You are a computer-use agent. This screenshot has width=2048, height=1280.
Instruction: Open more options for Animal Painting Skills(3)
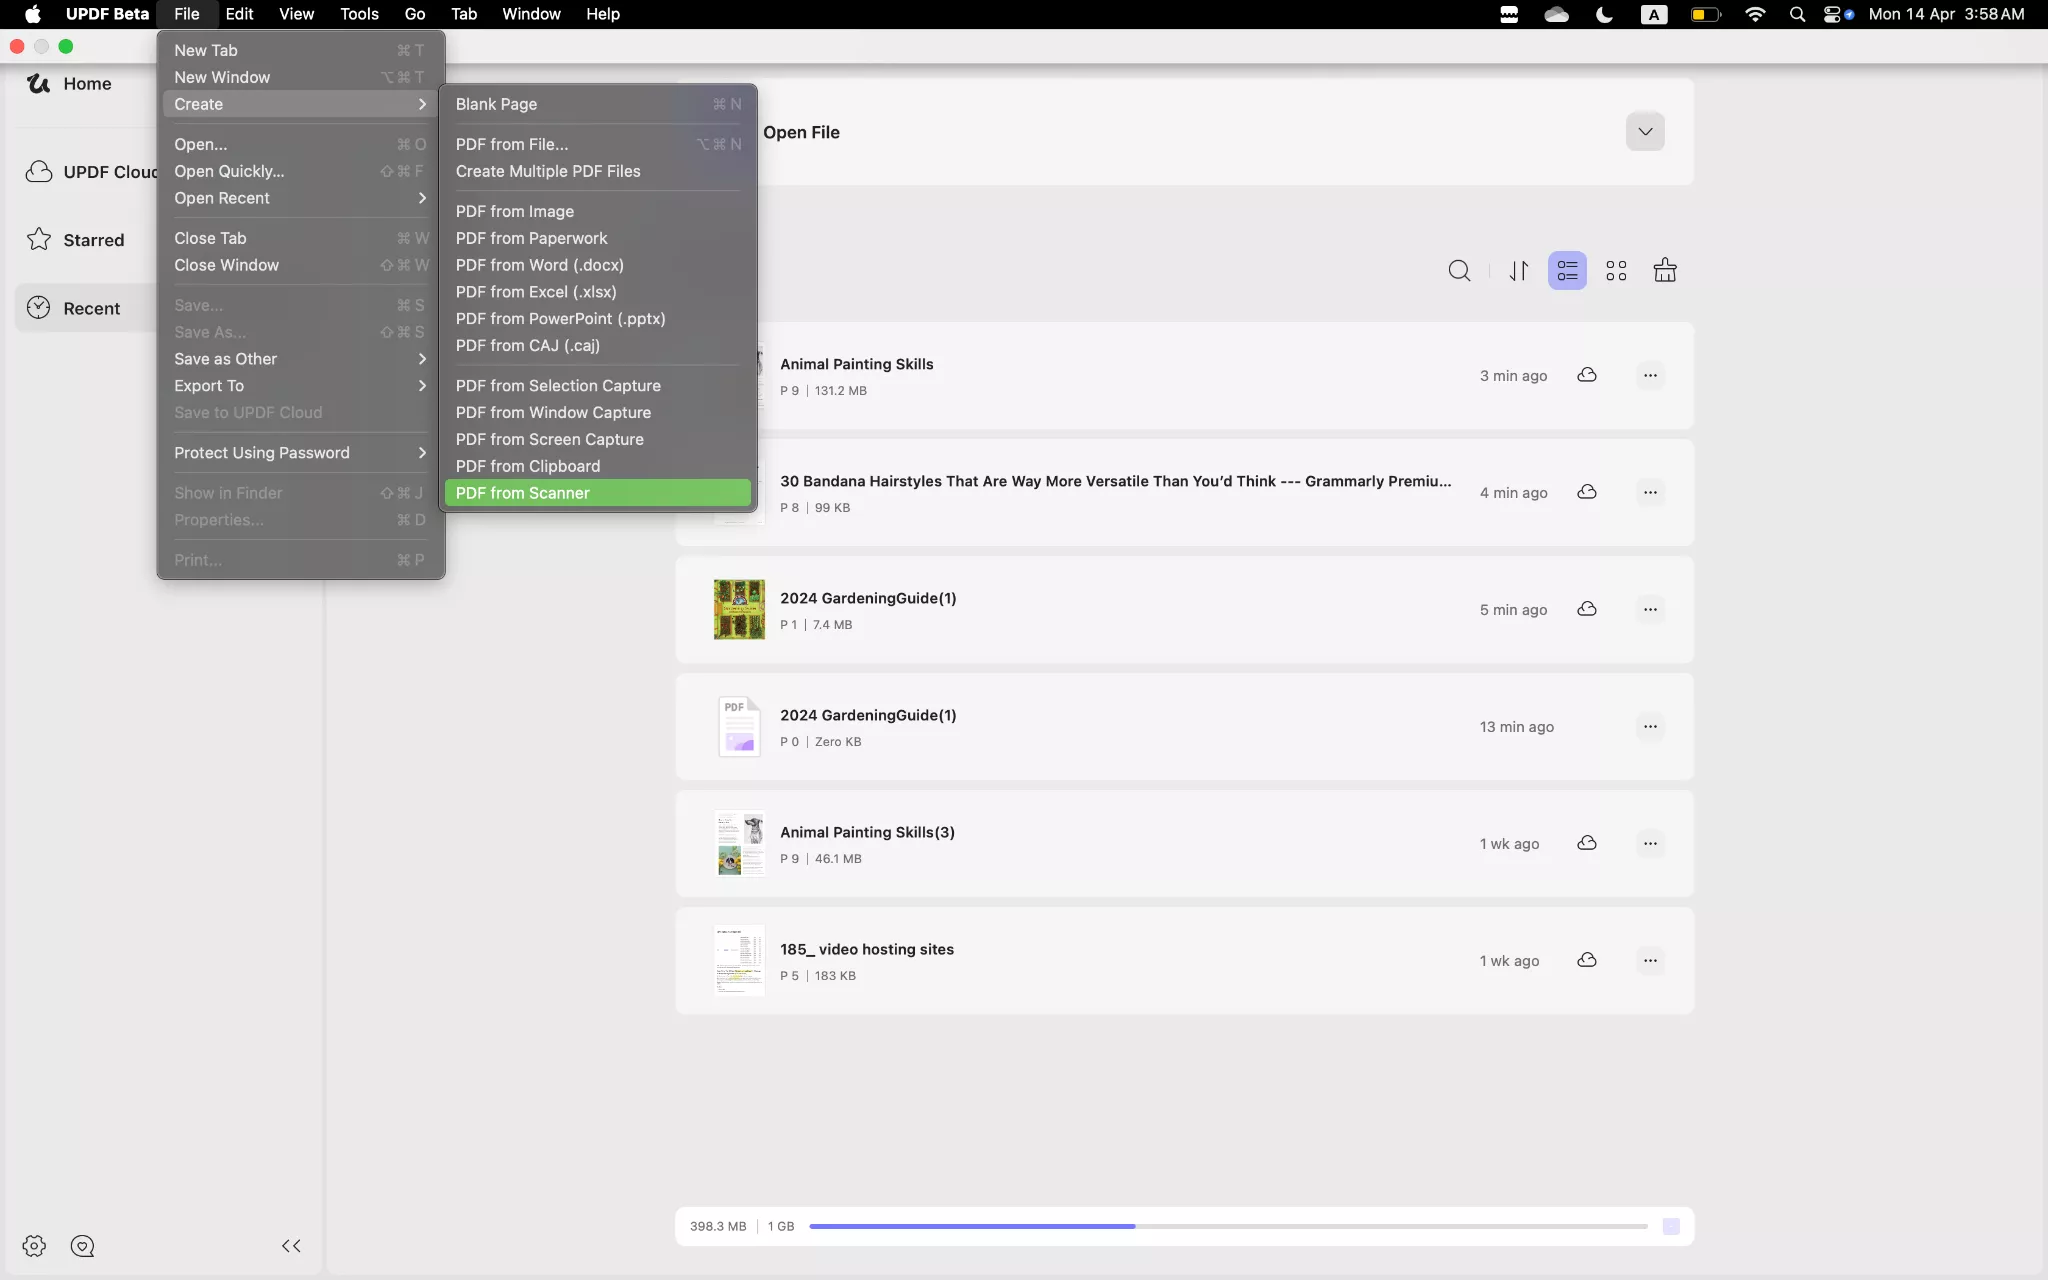tap(1650, 844)
